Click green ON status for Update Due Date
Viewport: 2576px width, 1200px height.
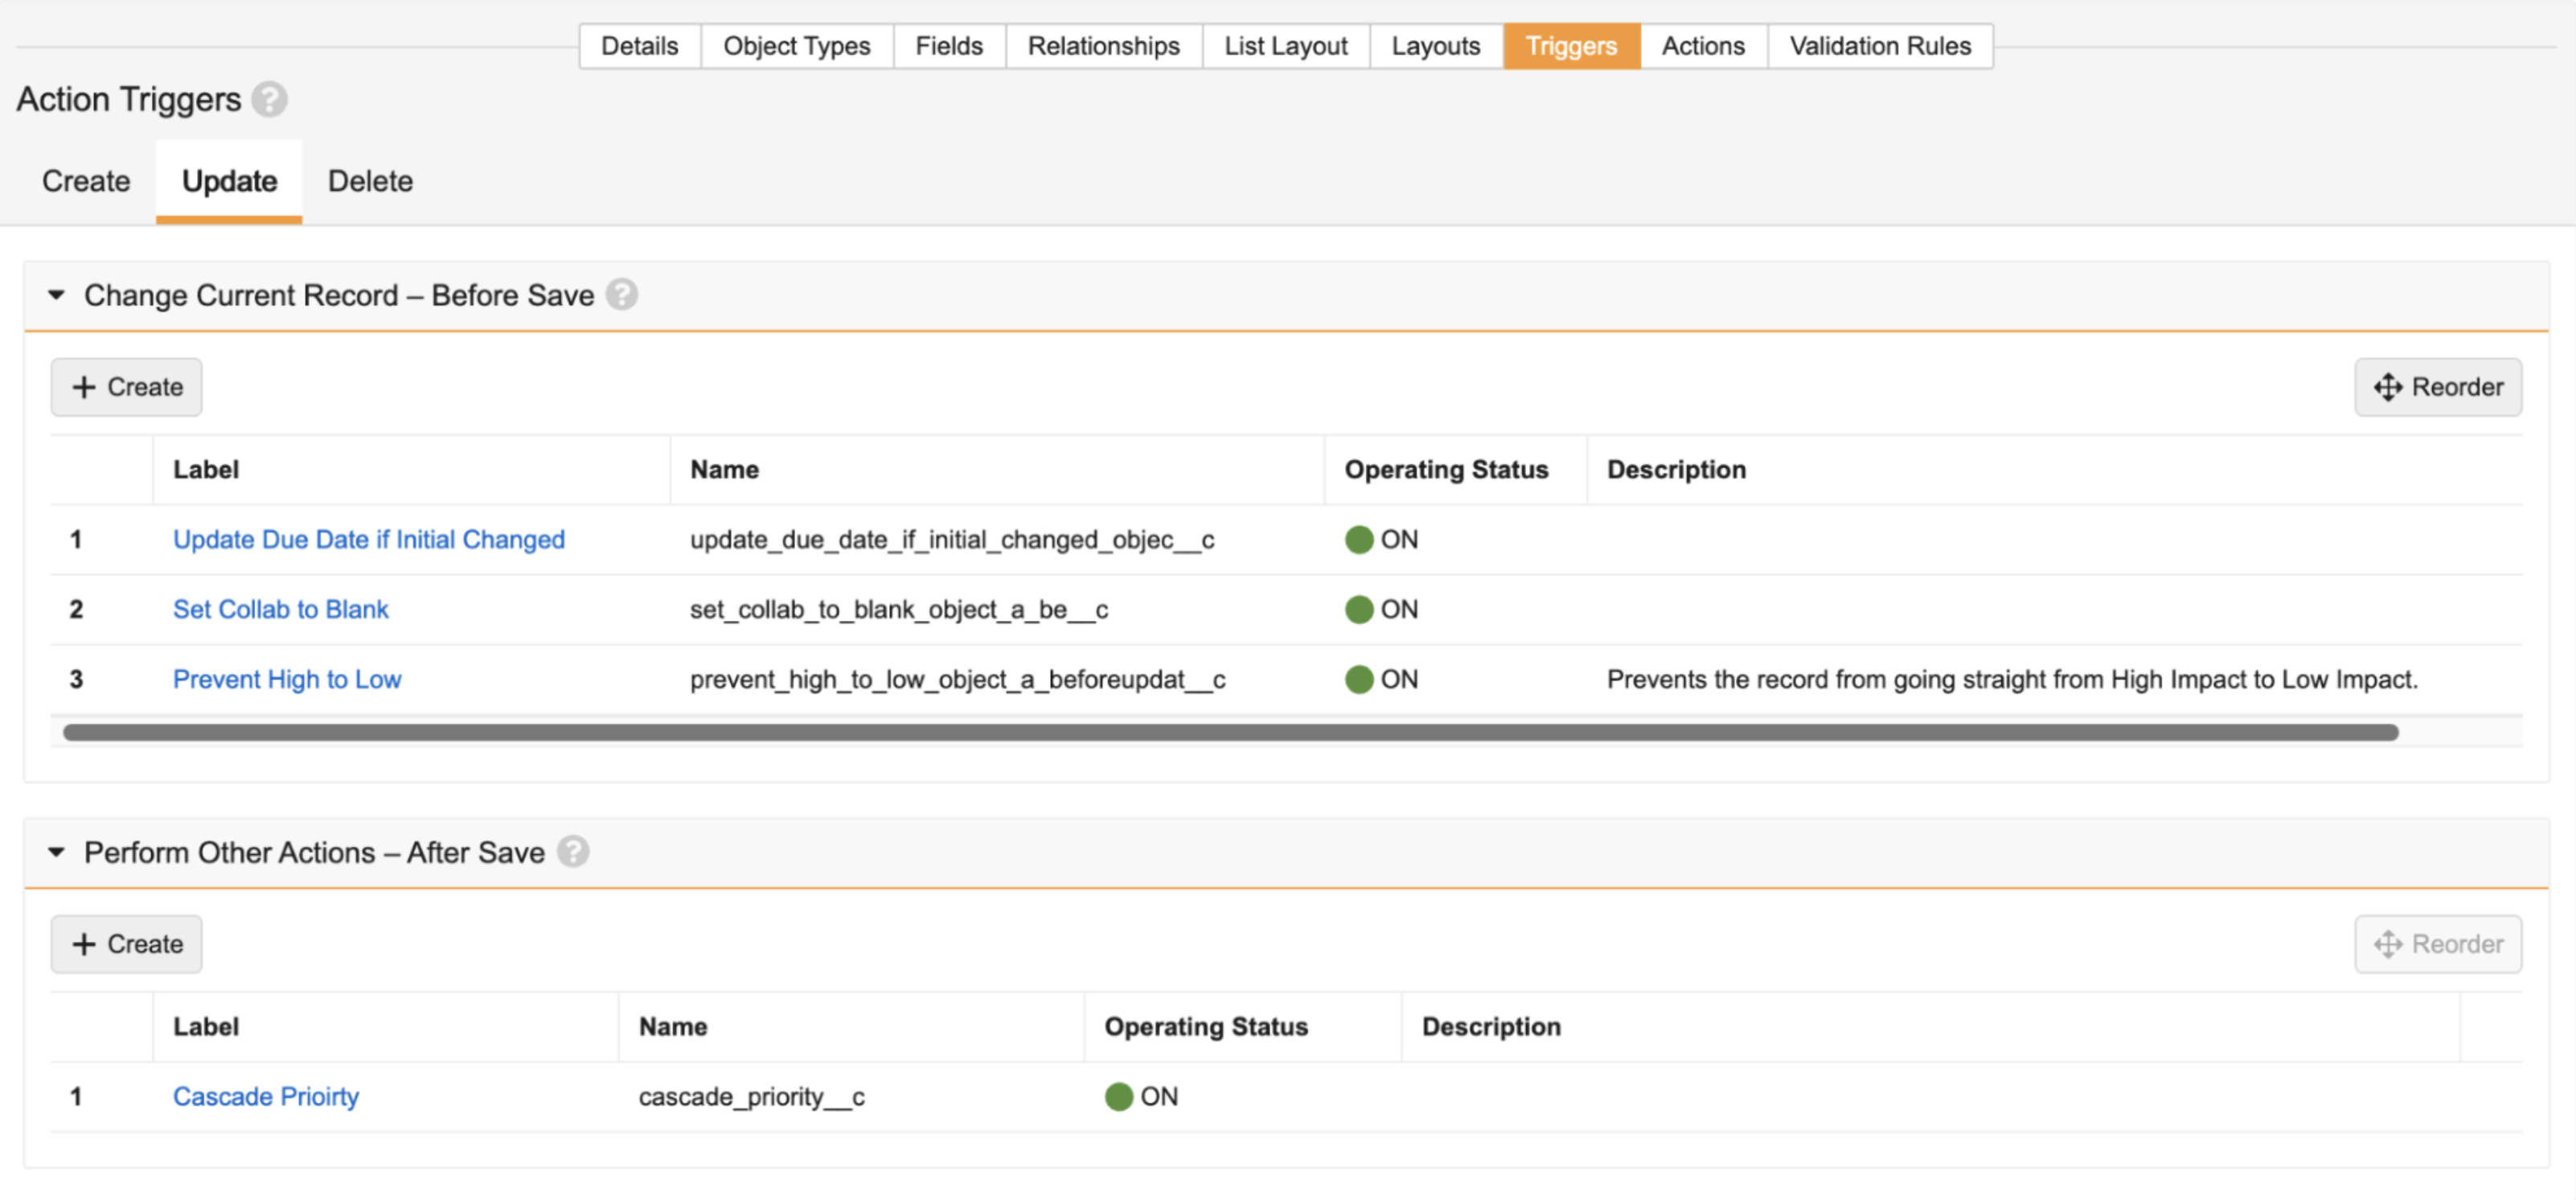click(1358, 540)
